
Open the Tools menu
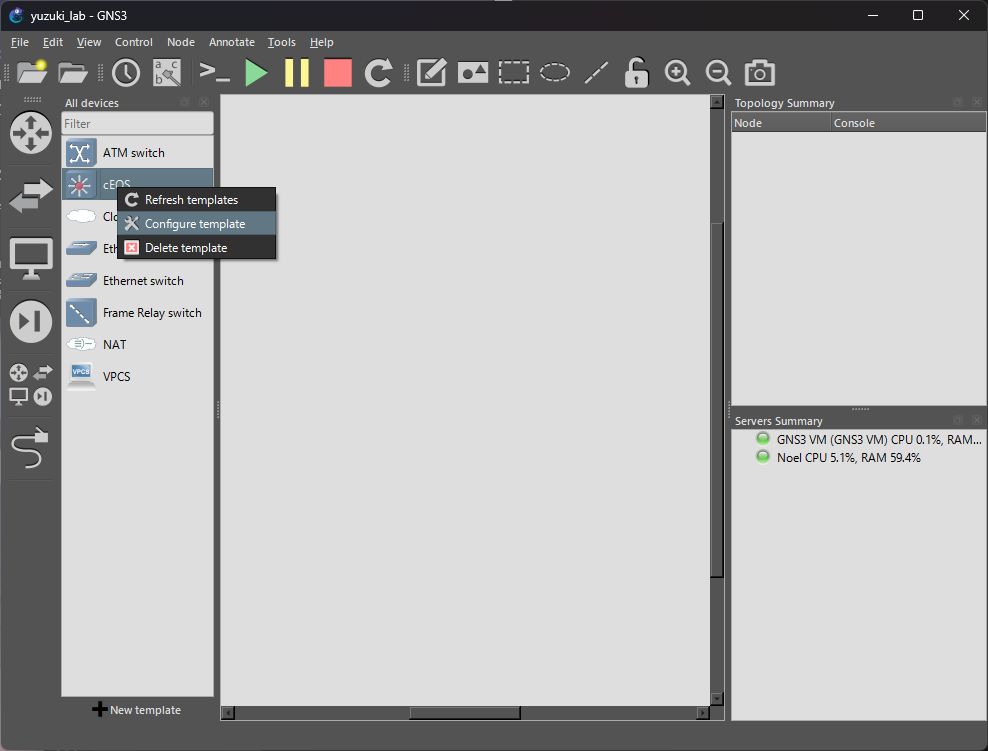(x=282, y=42)
